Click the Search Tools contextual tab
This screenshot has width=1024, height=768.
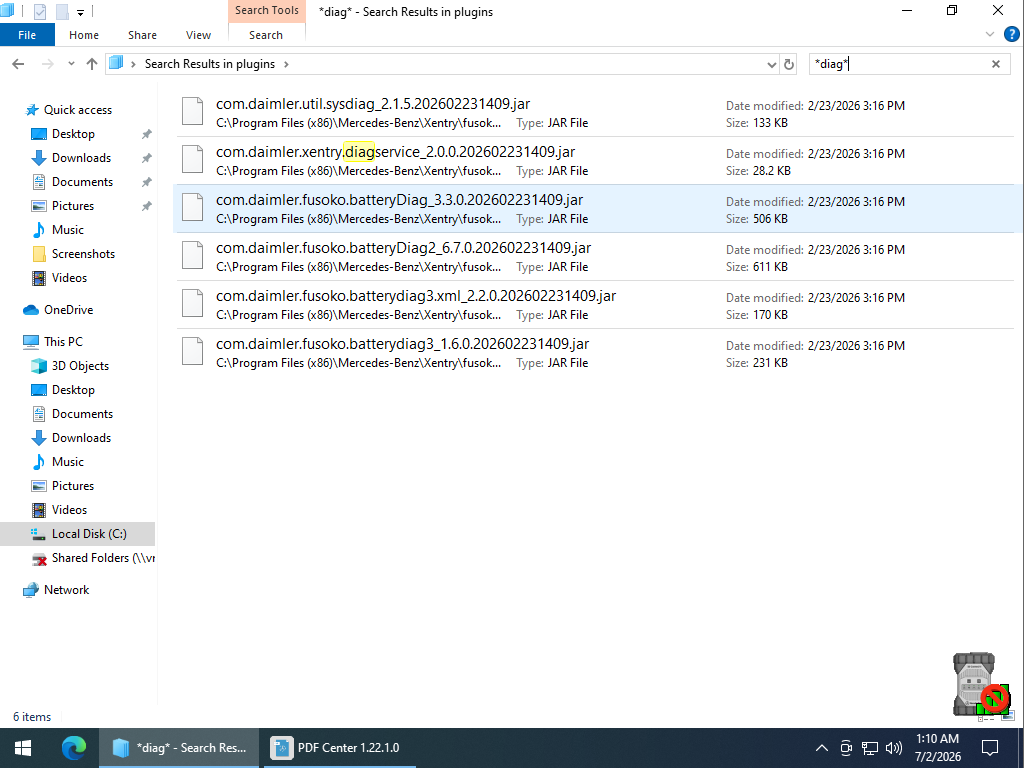tap(266, 10)
